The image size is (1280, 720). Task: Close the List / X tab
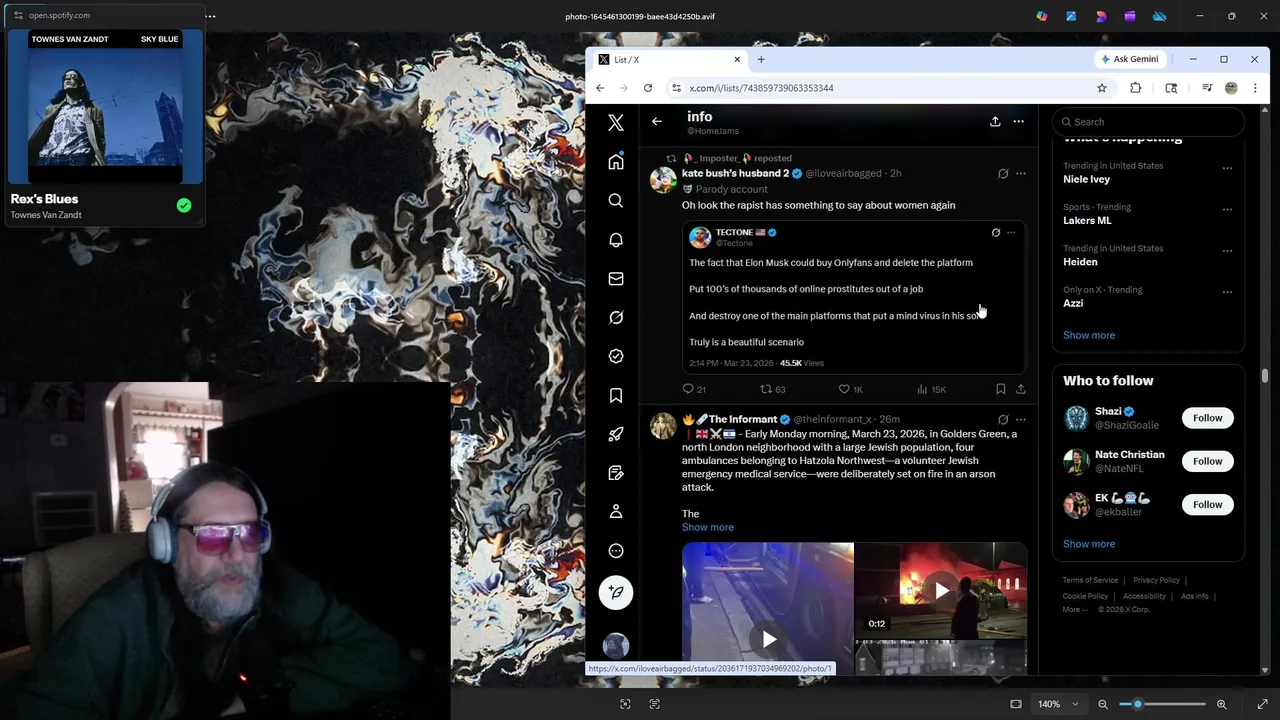[737, 59]
